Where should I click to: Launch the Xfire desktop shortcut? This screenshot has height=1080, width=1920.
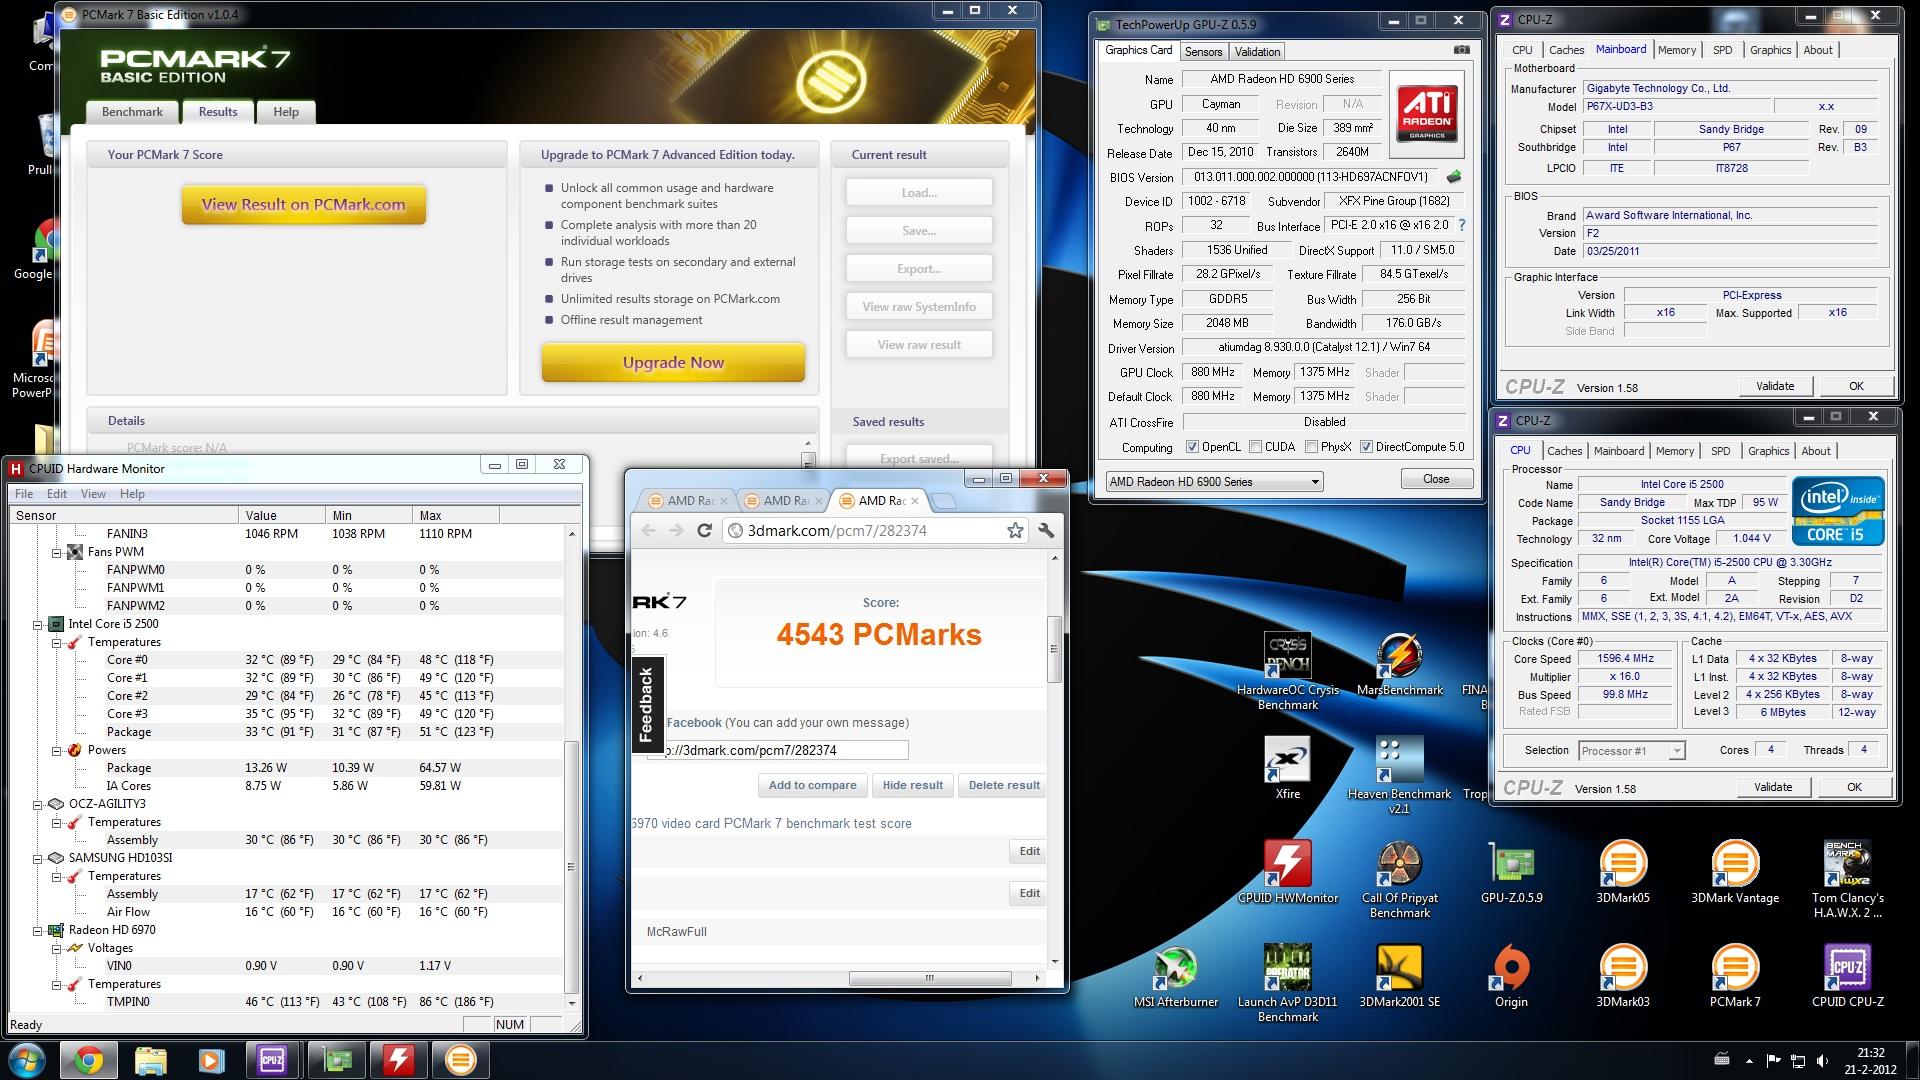1287,768
